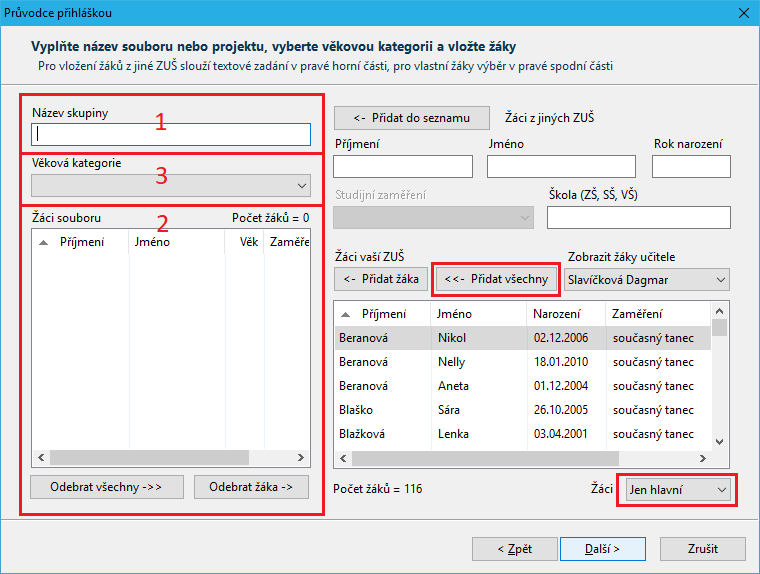Open the Žáci Jen hlavní dropdown
Screen dimensions: 760x574
pos(677,489)
